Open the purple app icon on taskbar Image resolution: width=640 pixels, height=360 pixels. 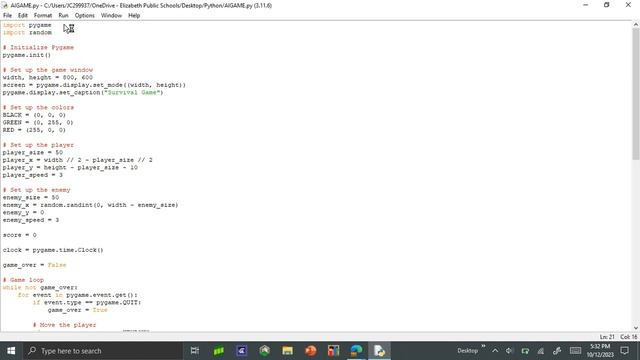[x=242, y=351]
